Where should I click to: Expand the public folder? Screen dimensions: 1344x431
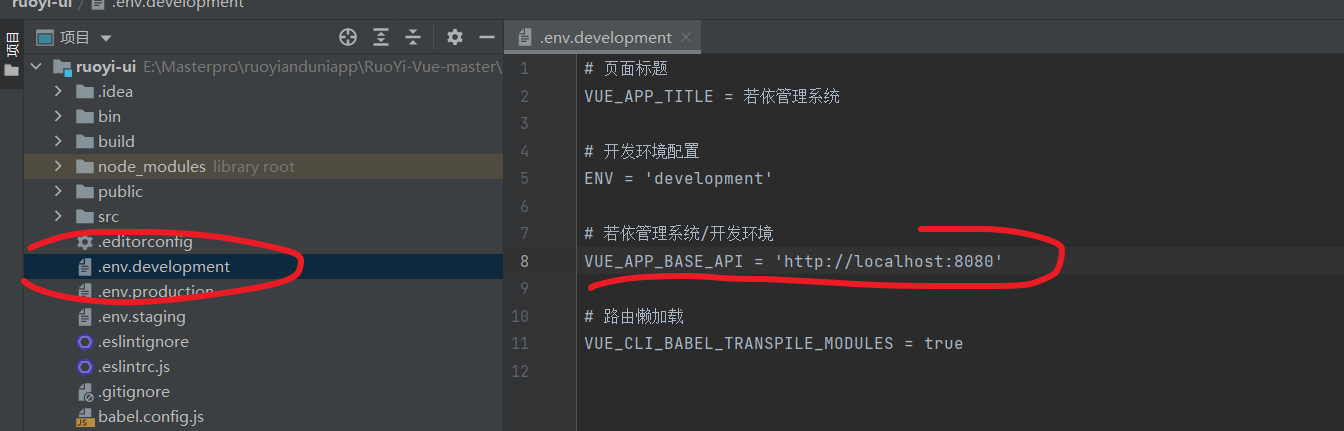tap(58, 192)
